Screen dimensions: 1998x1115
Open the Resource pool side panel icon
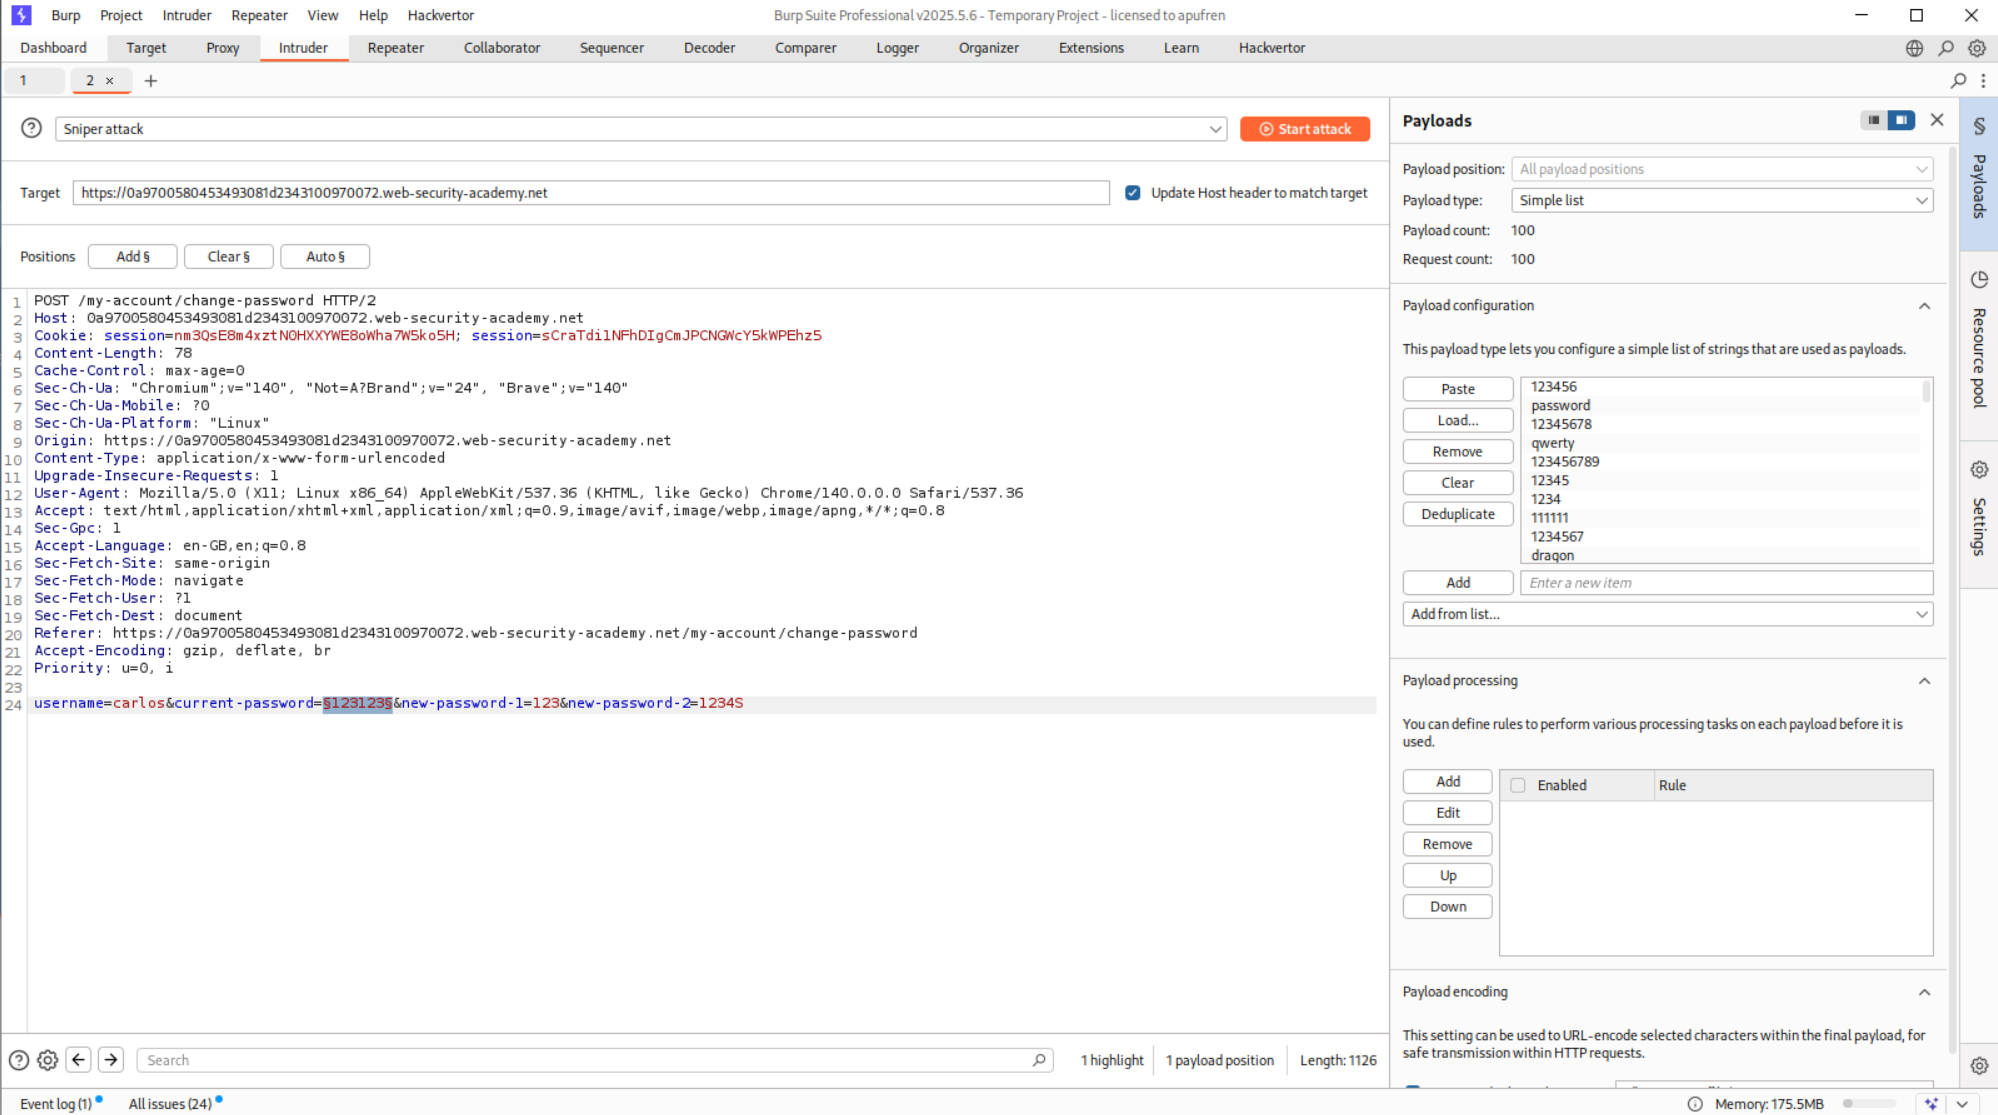click(1979, 280)
